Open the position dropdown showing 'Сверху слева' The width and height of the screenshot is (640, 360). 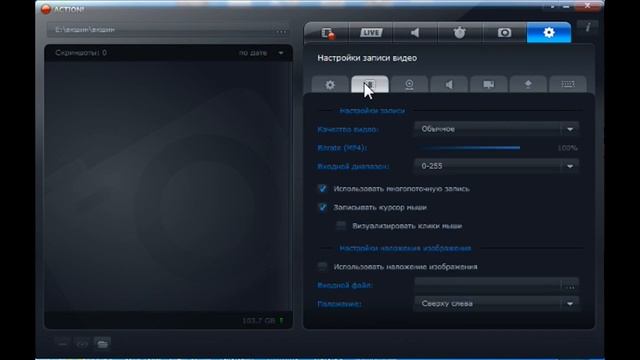pyautogui.click(x=496, y=304)
